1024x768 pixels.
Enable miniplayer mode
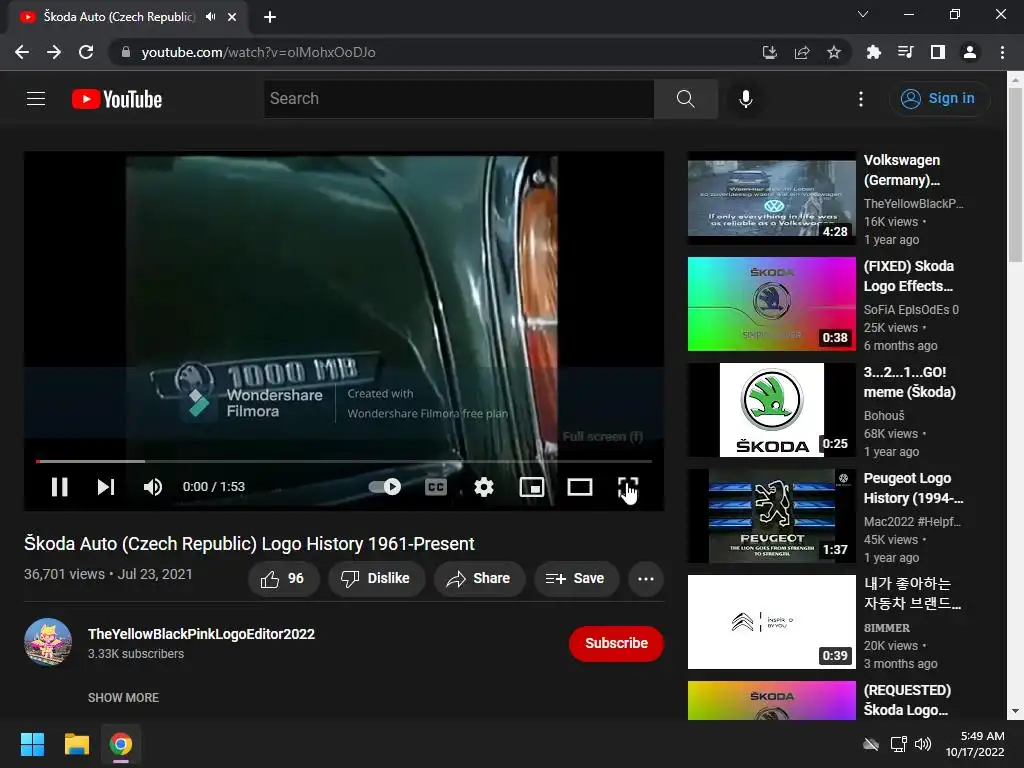click(x=532, y=487)
